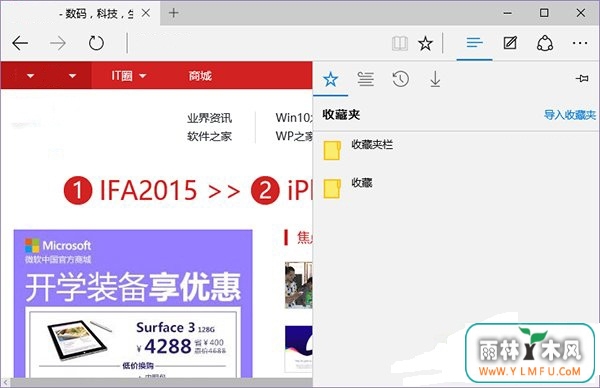This screenshot has width=600, height=388.
Task: Click the WP之家 link
Action: click(x=294, y=136)
